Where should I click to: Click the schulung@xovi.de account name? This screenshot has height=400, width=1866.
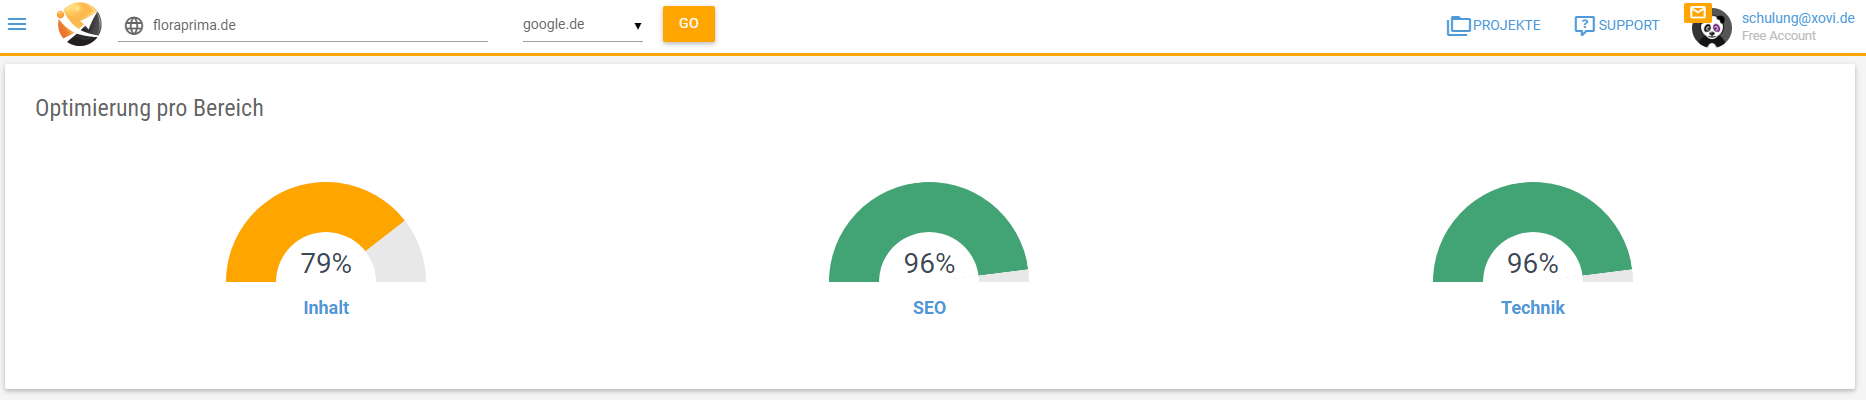click(1798, 18)
